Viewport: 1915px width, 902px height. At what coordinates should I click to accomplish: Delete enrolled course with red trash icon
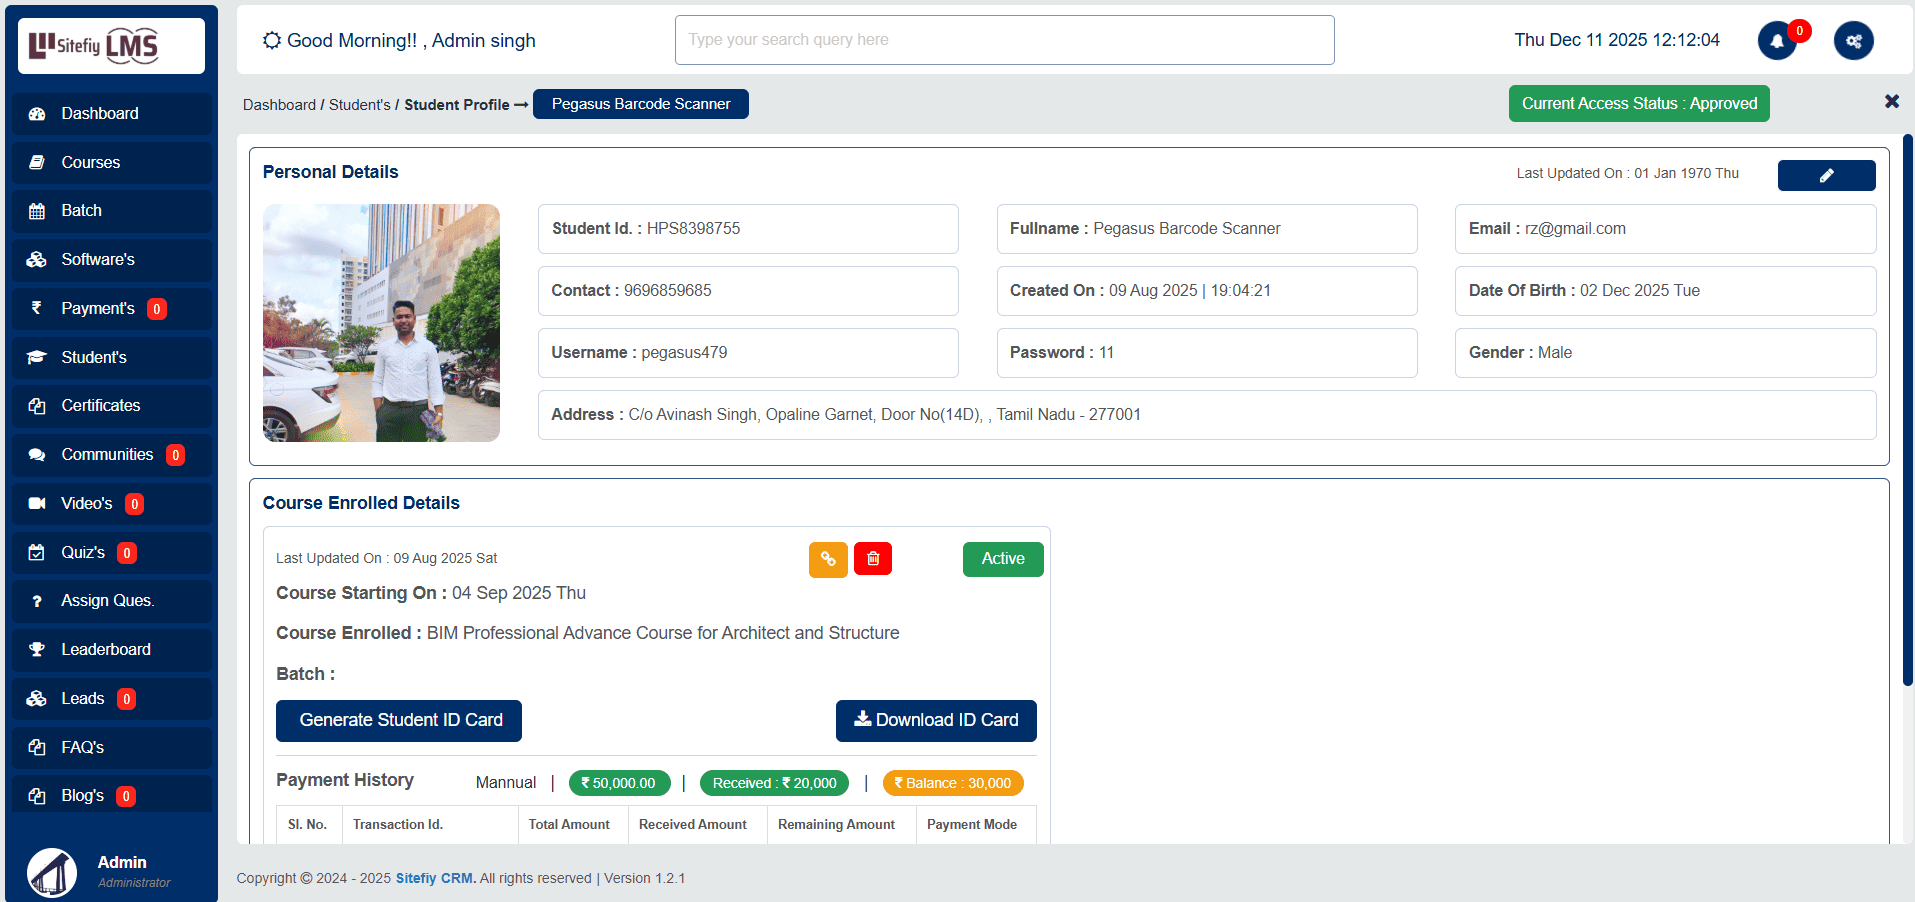[873, 559]
